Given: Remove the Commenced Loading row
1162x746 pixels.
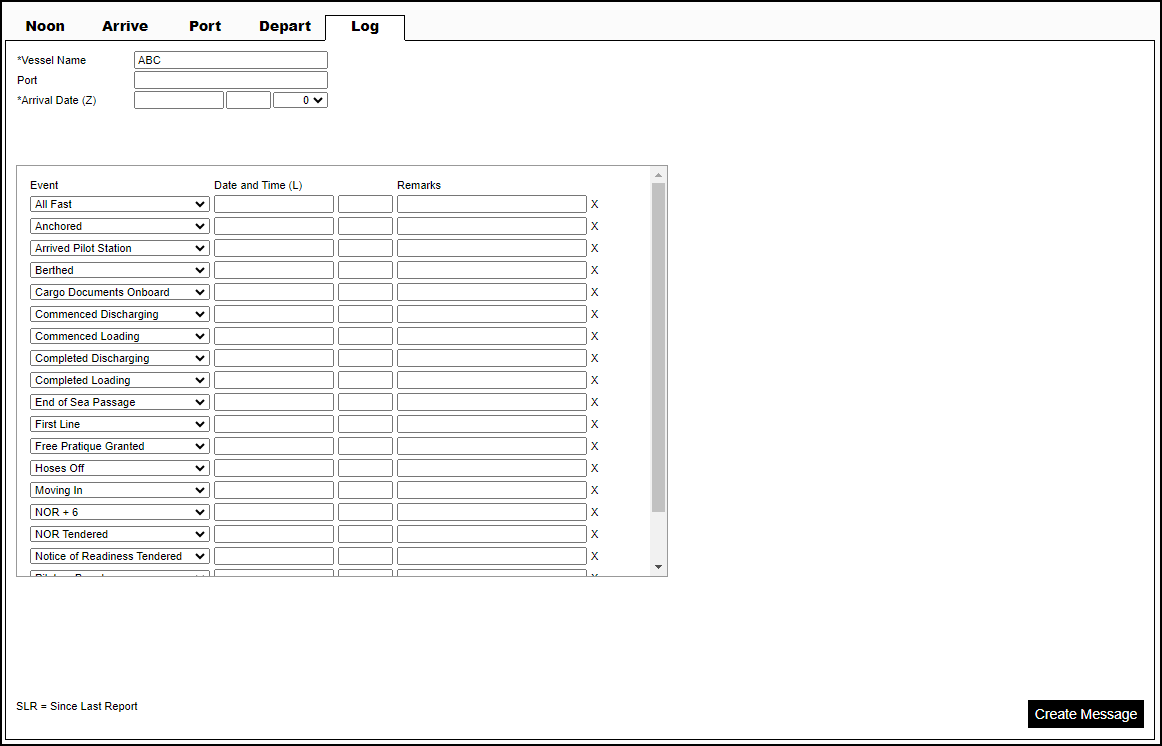Looking at the screenshot, I should 594,336.
